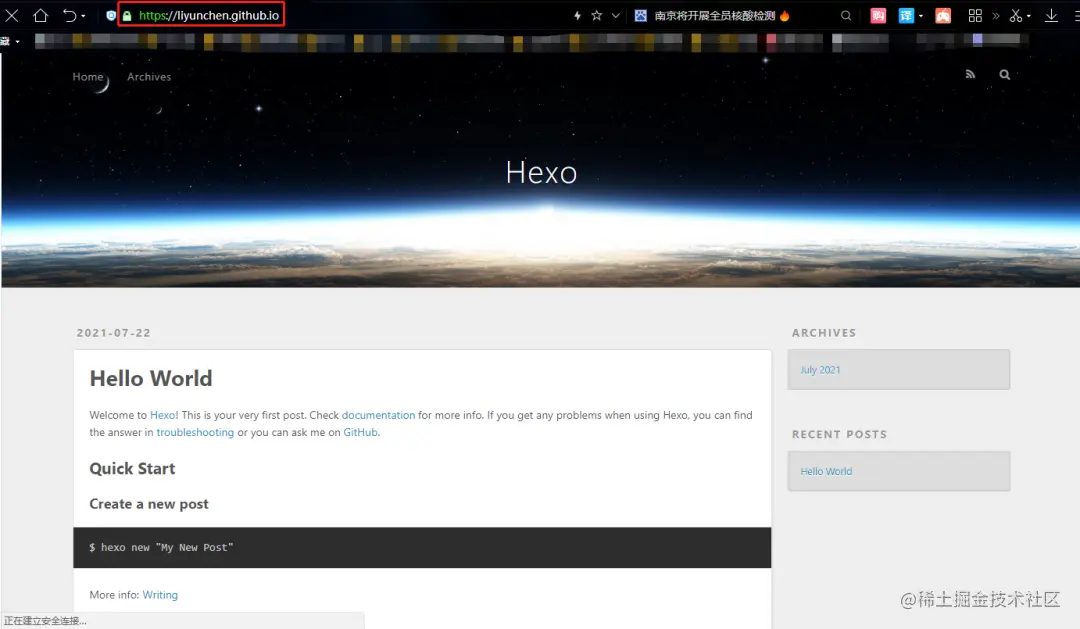Select the liyunchen.github.io address field
The image size is (1080, 629).
209,15
